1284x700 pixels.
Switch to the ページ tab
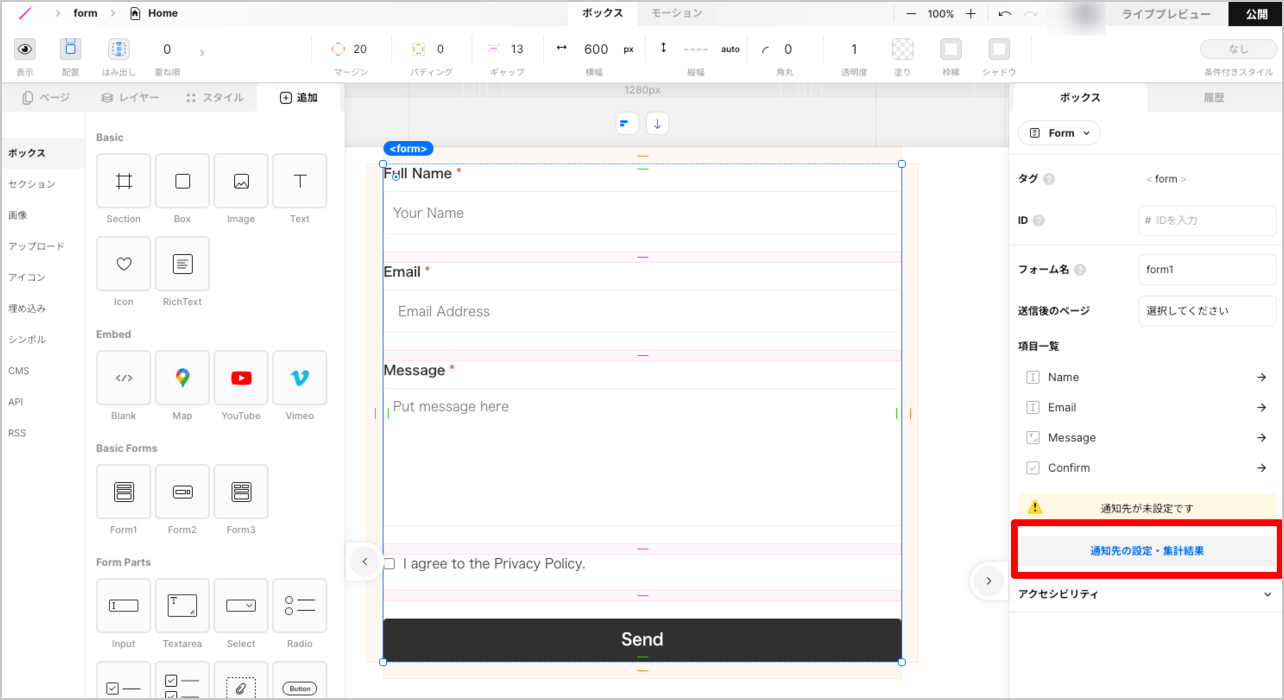click(x=46, y=97)
